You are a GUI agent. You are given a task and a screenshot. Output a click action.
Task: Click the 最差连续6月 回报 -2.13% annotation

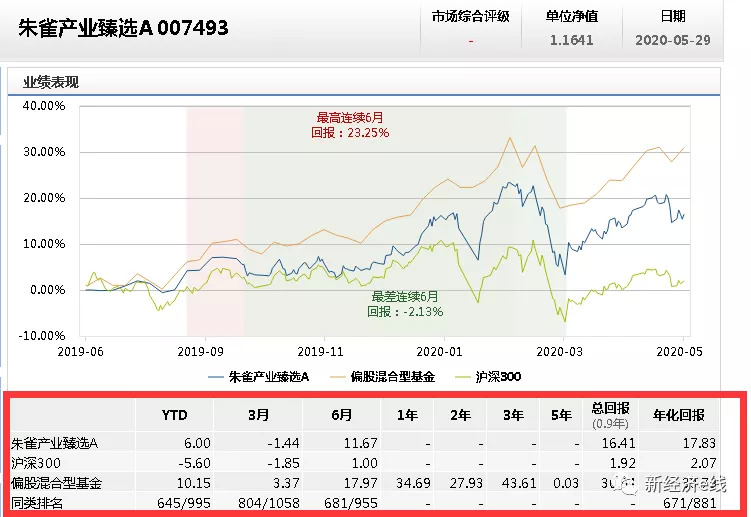tap(405, 304)
